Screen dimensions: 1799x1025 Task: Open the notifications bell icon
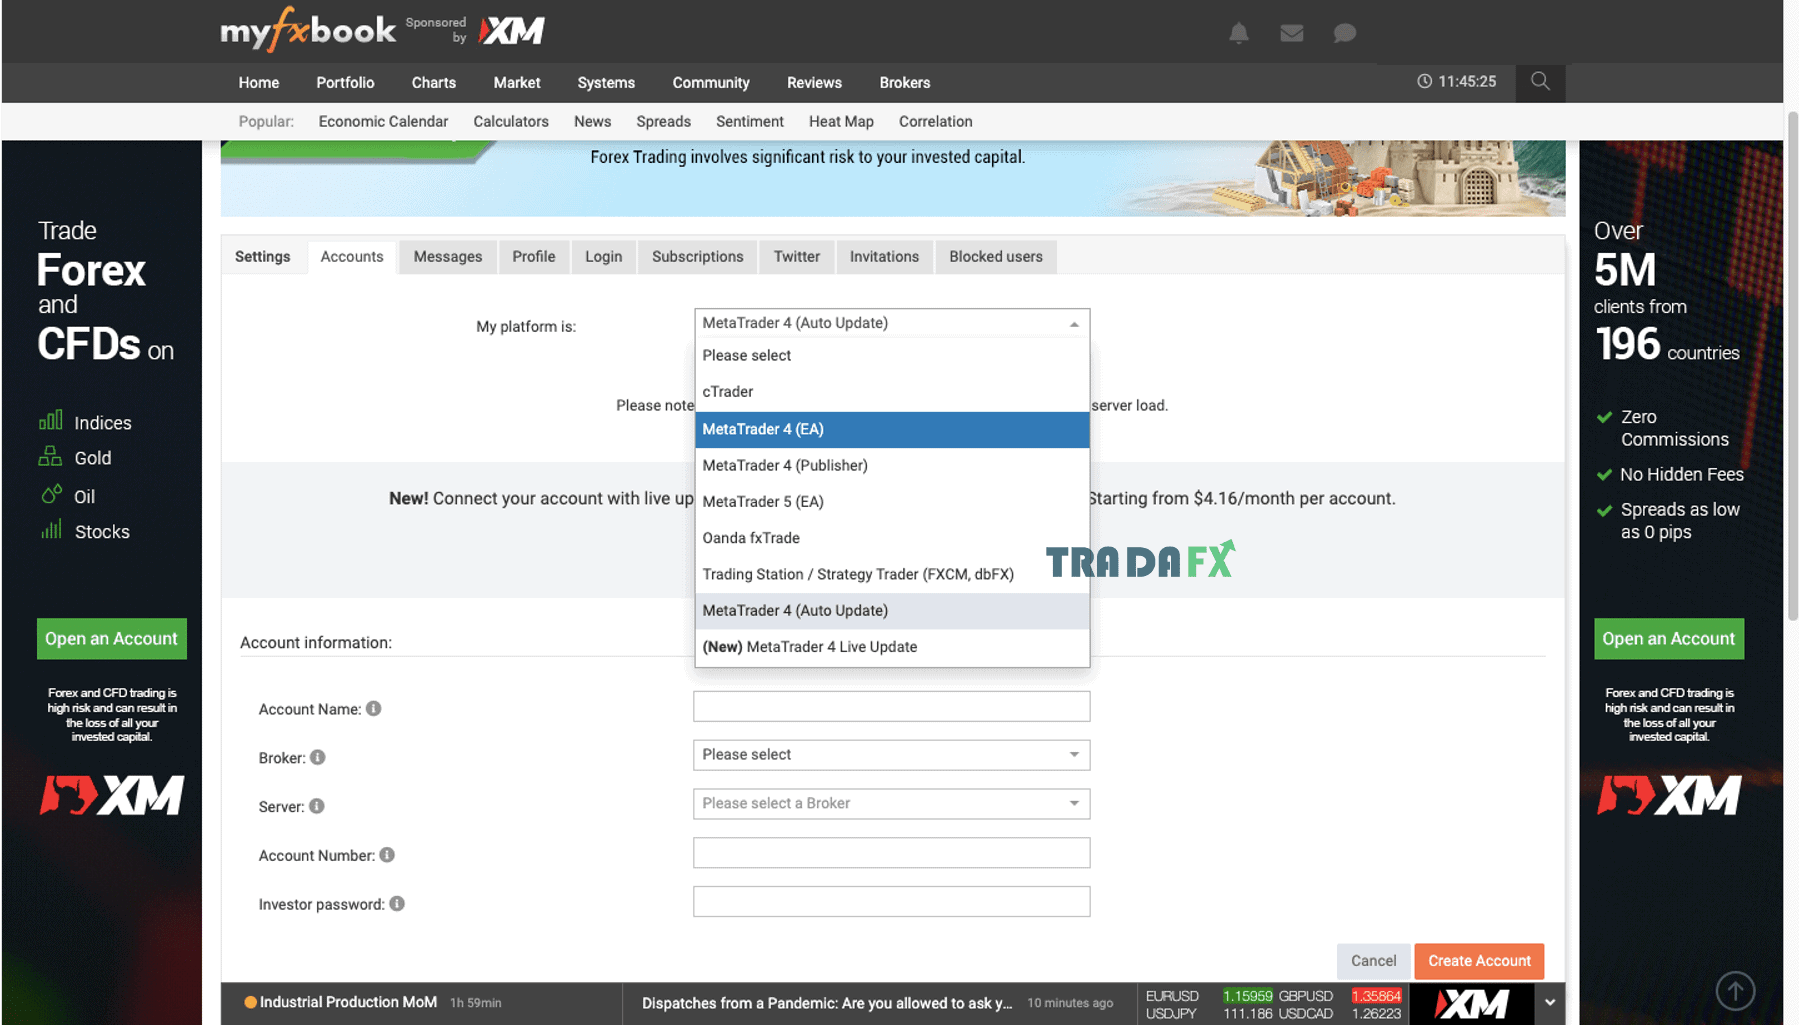[x=1238, y=33]
